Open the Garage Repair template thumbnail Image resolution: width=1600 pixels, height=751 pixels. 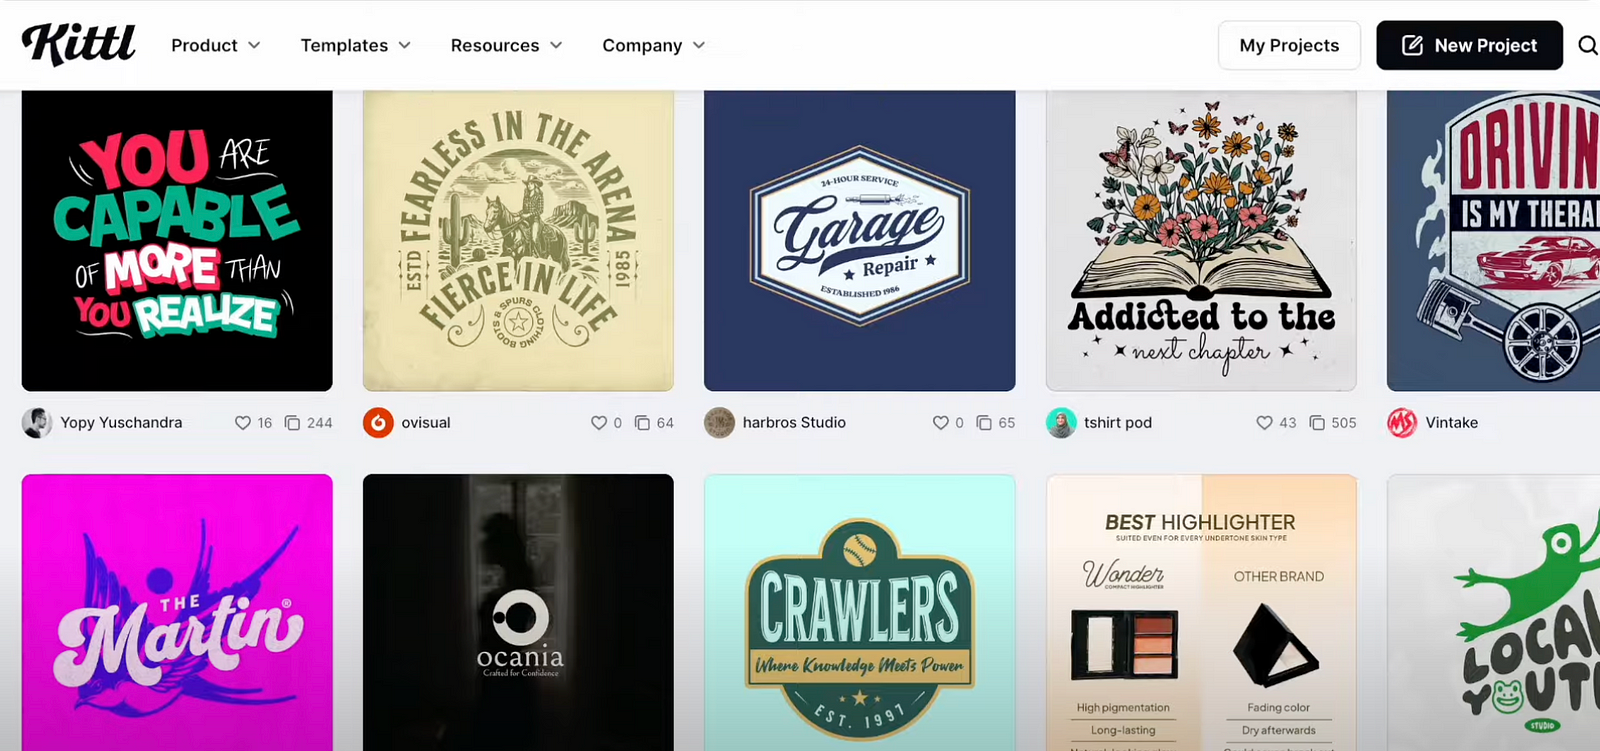click(859, 240)
